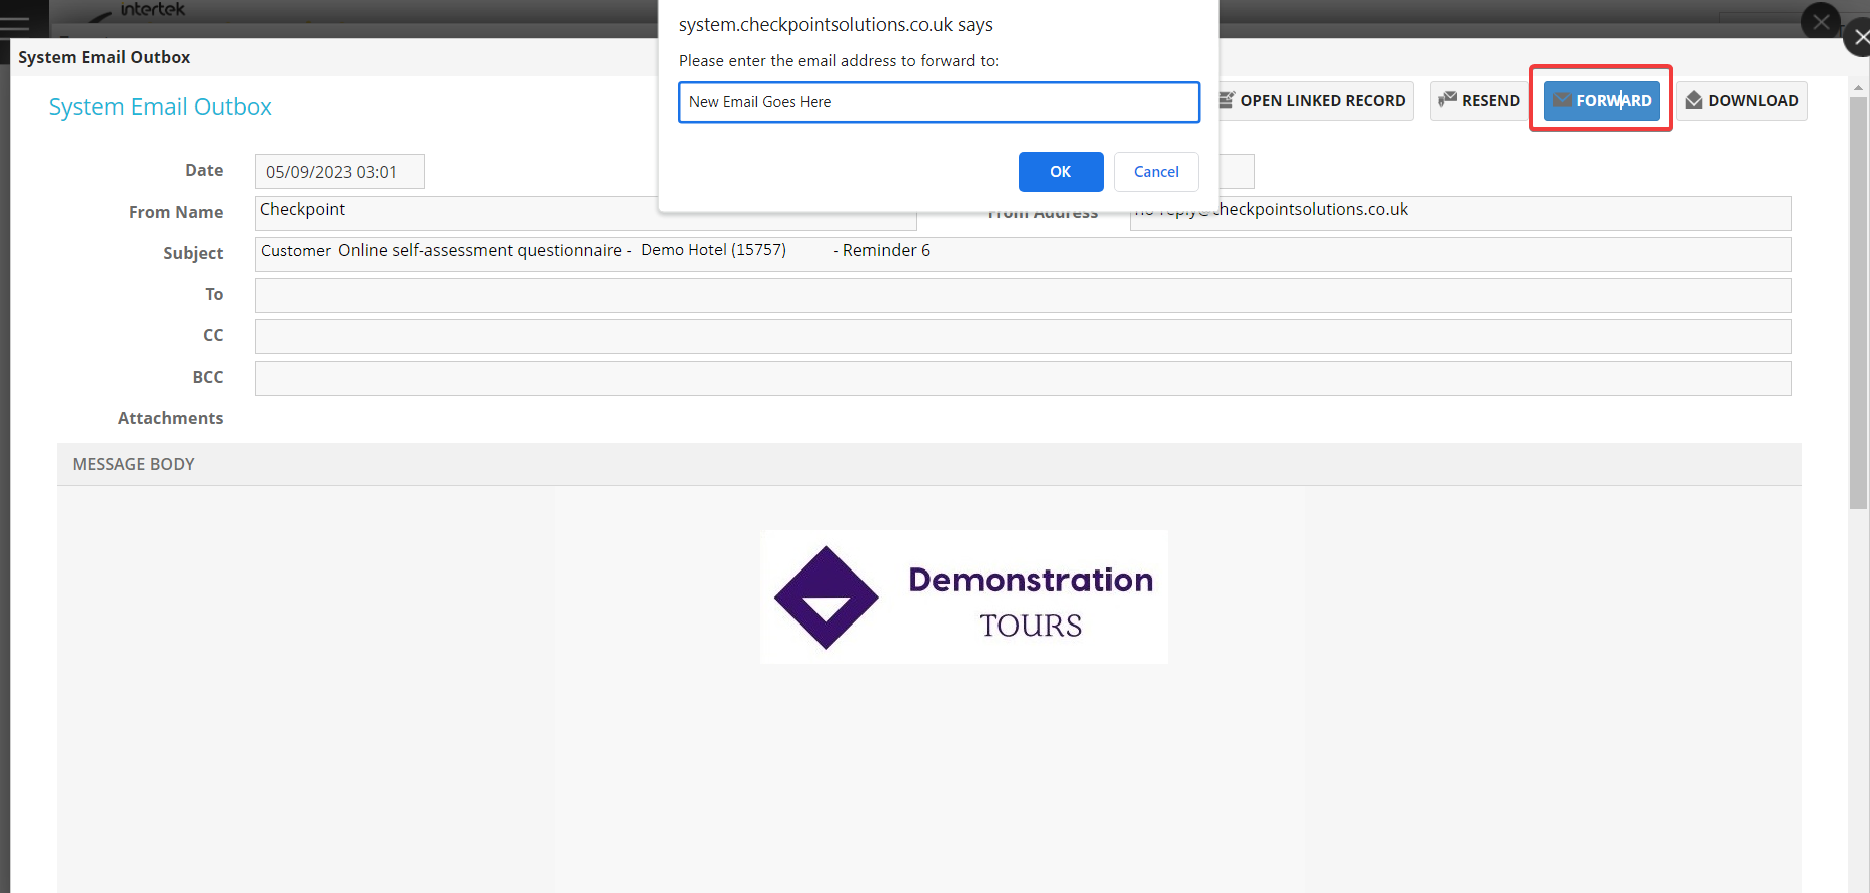Click the Subject field with questionnaire reminder

1022,254
